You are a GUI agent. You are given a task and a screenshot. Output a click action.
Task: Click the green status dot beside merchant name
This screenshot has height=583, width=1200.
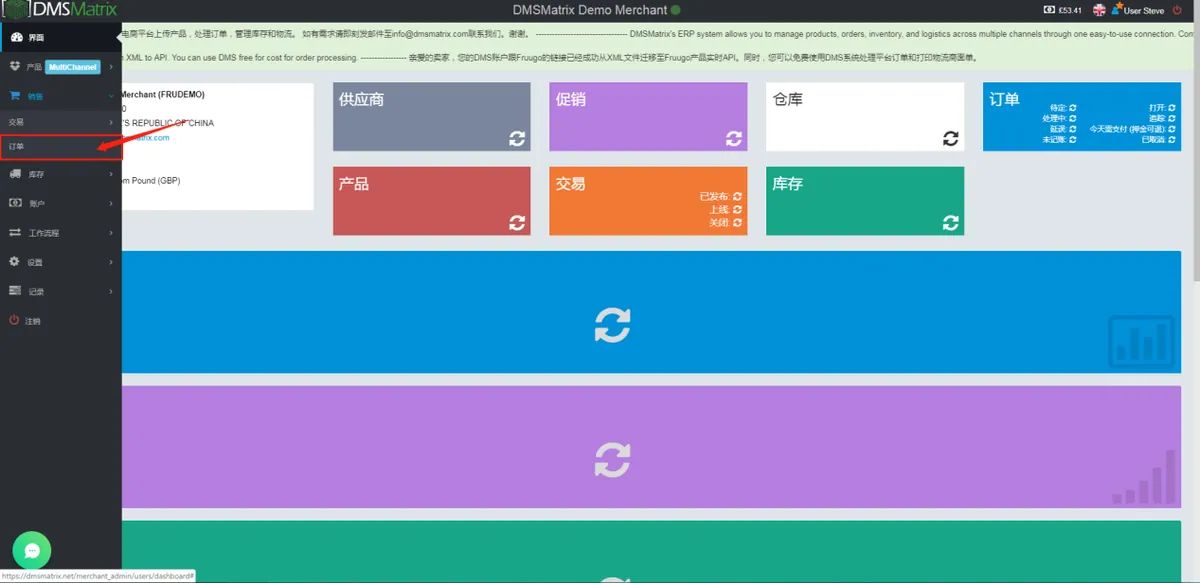pyautogui.click(x=676, y=10)
